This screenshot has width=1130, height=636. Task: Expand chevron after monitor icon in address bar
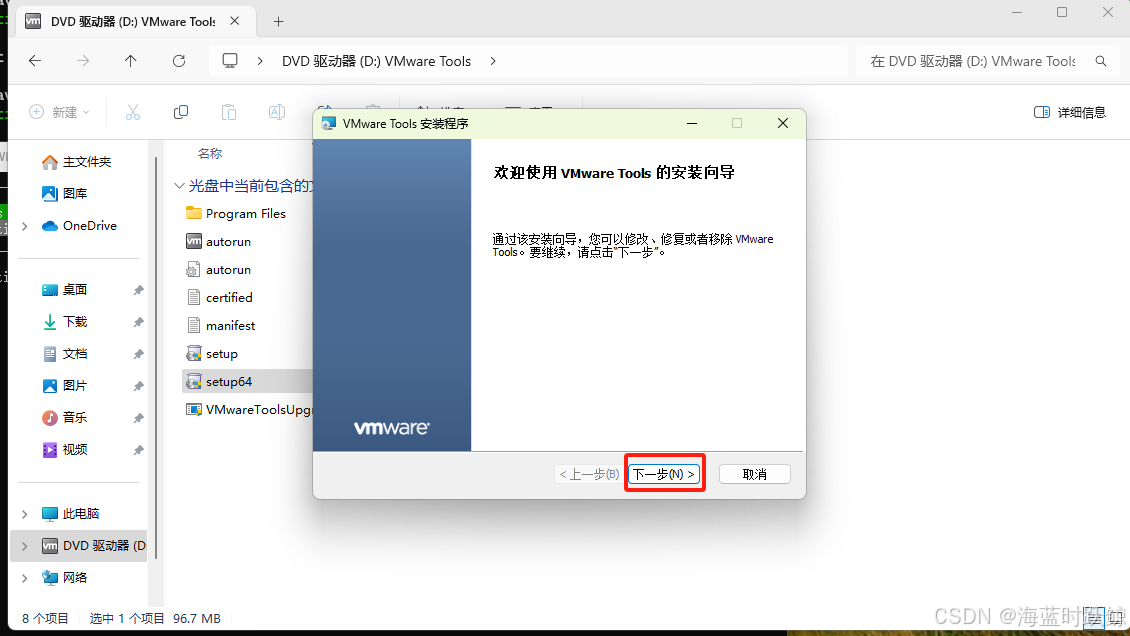click(x=260, y=61)
